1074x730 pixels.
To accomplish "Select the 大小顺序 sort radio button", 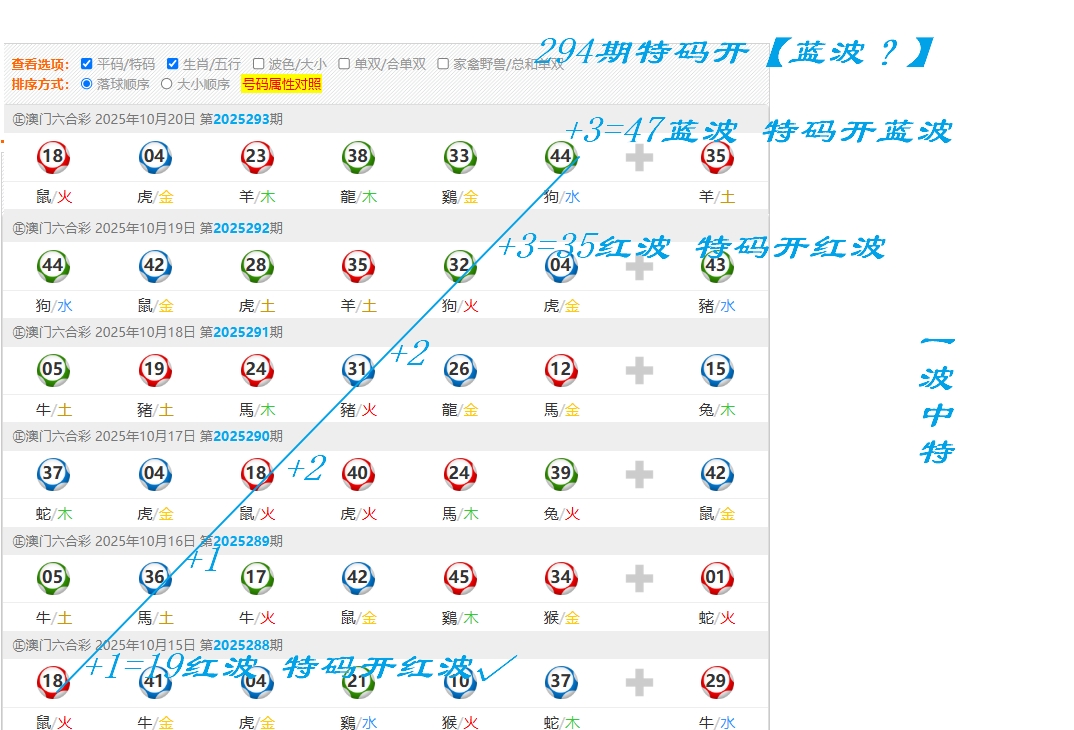I will [x=167, y=84].
